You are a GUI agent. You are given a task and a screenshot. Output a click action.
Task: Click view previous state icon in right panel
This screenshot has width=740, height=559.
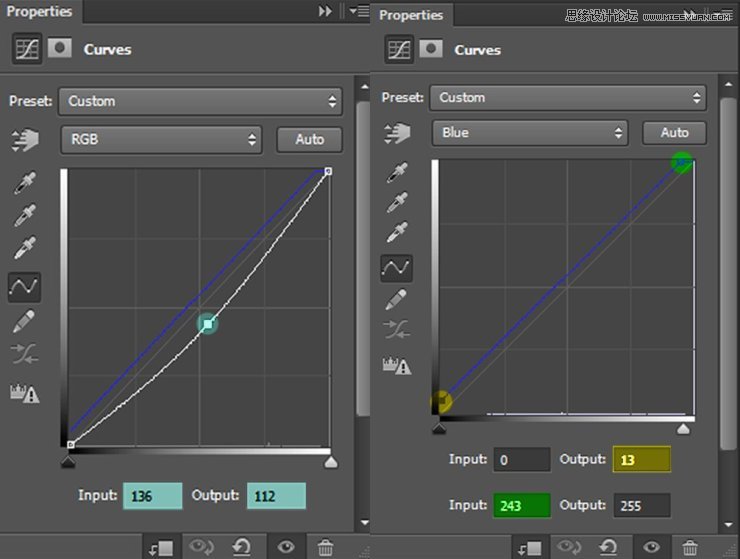click(x=569, y=547)
